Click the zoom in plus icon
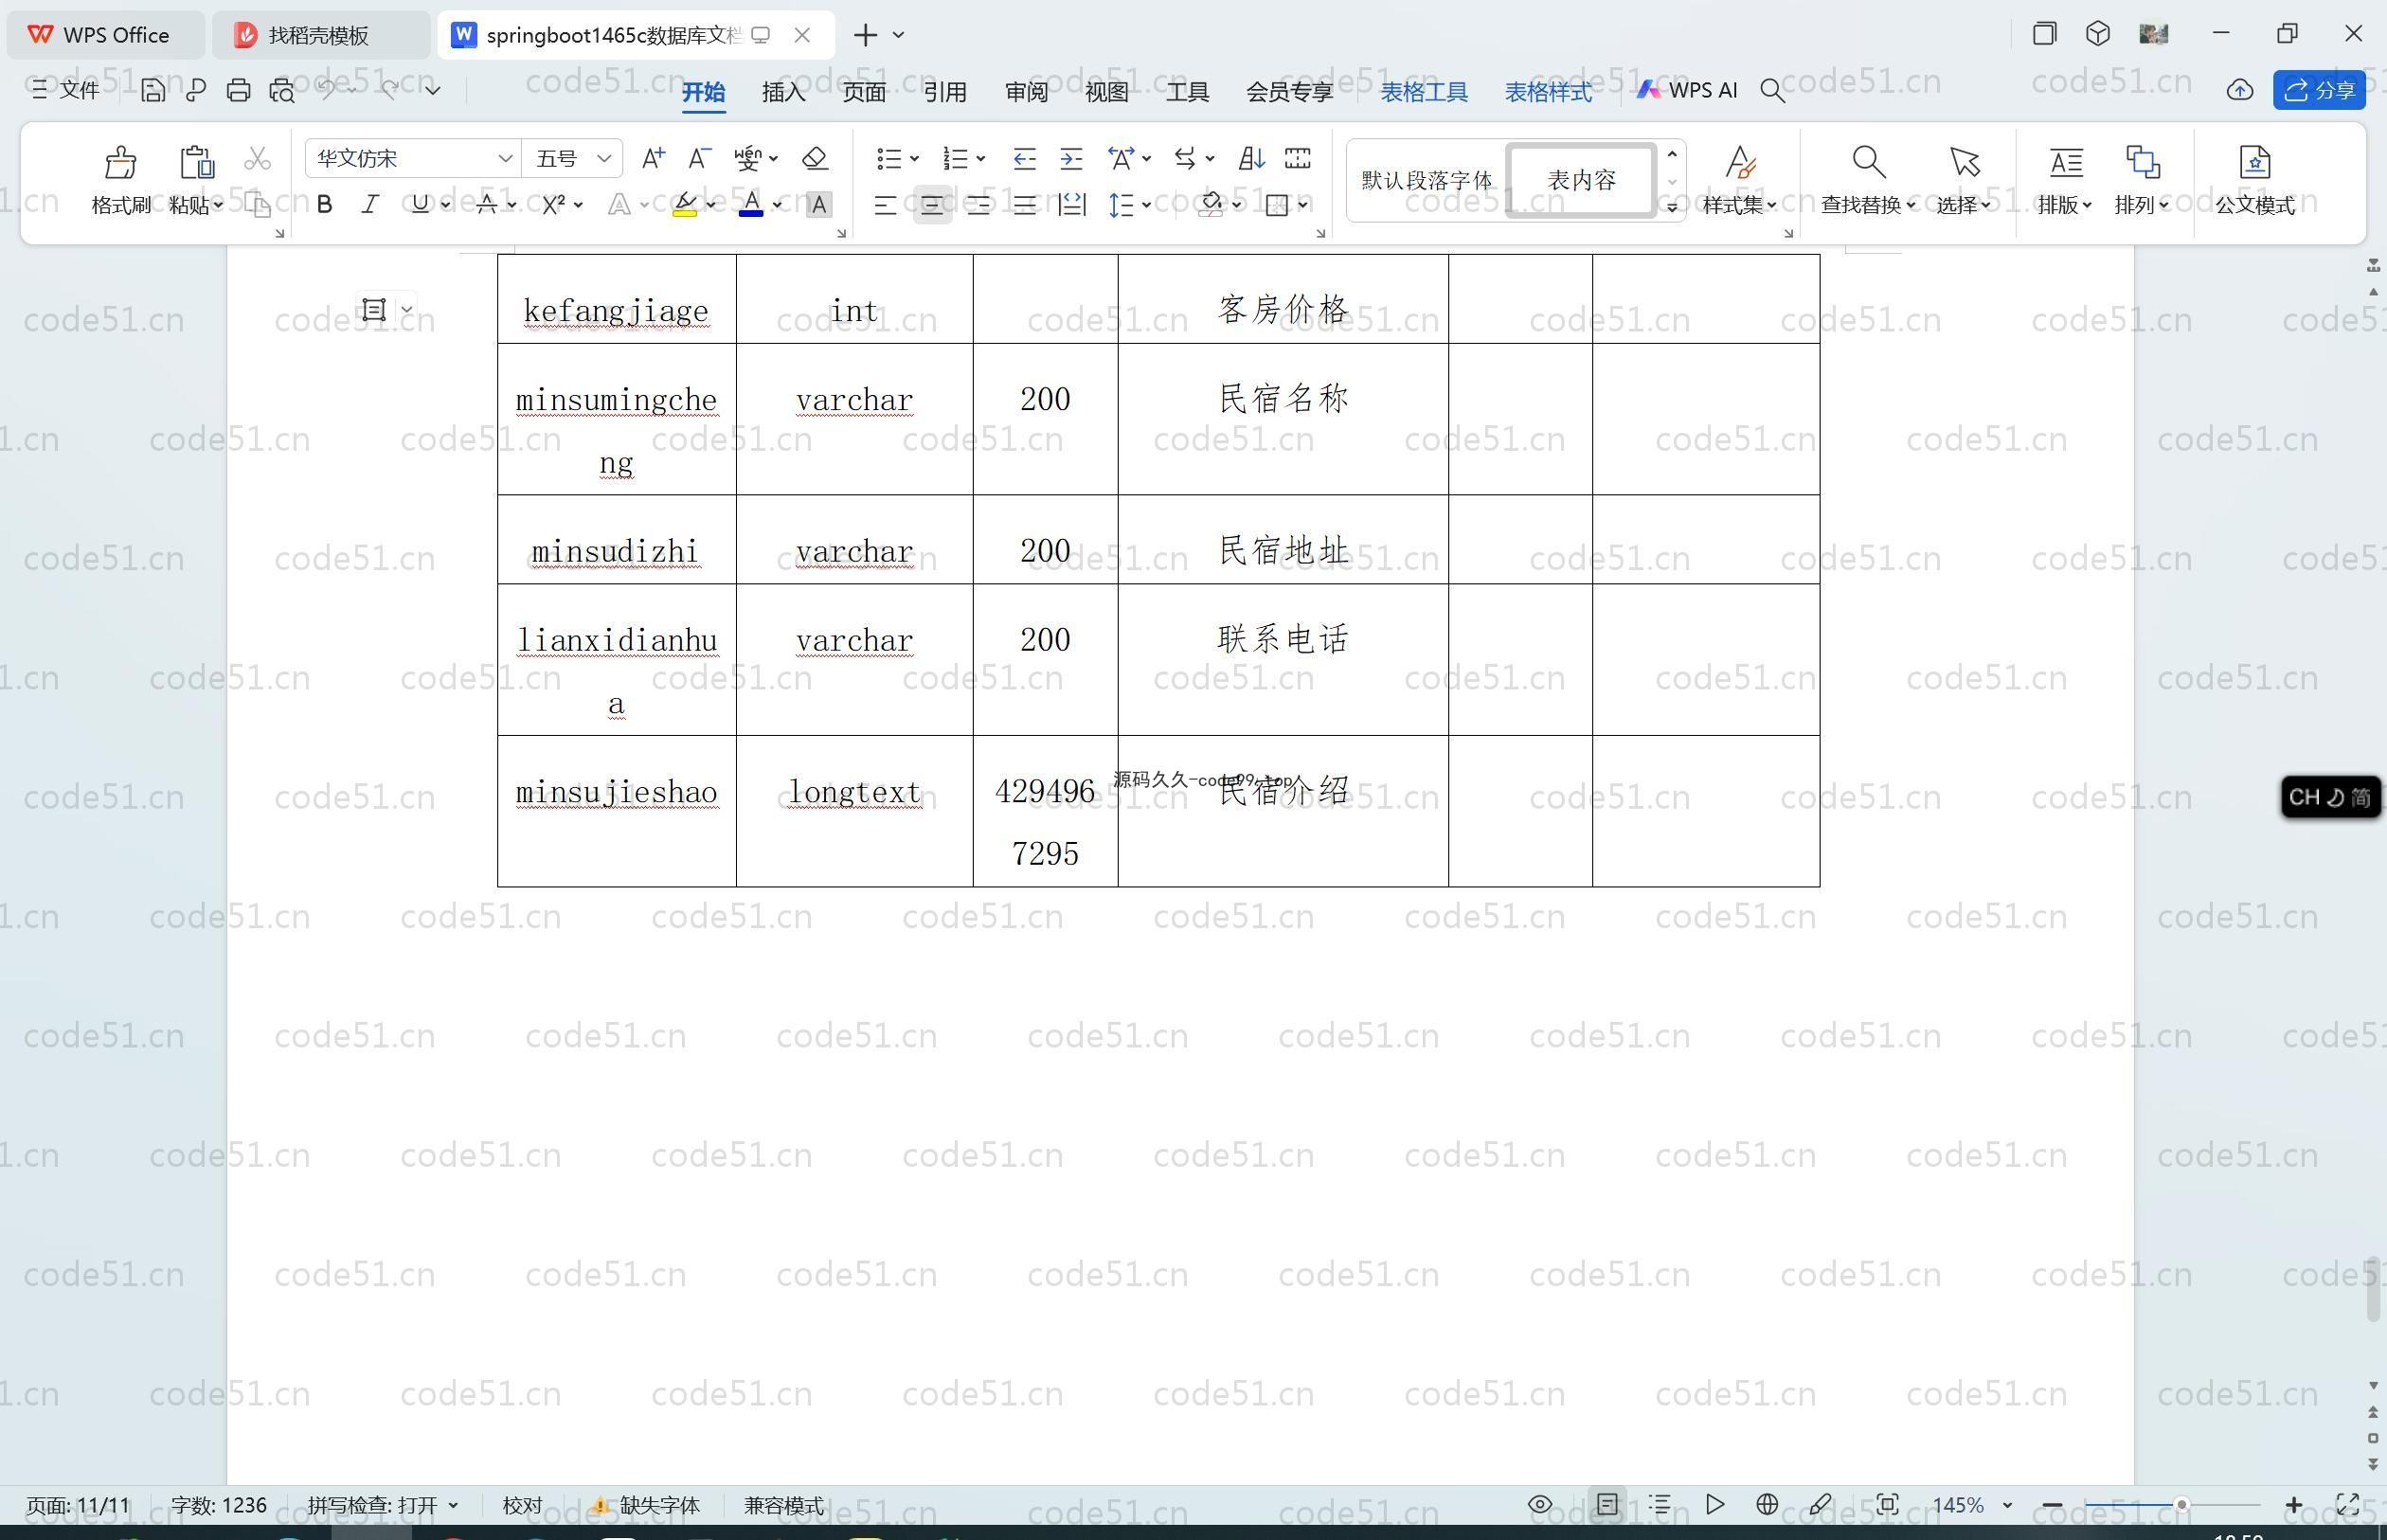 pyautogui.click(x=2294, y=1505)
